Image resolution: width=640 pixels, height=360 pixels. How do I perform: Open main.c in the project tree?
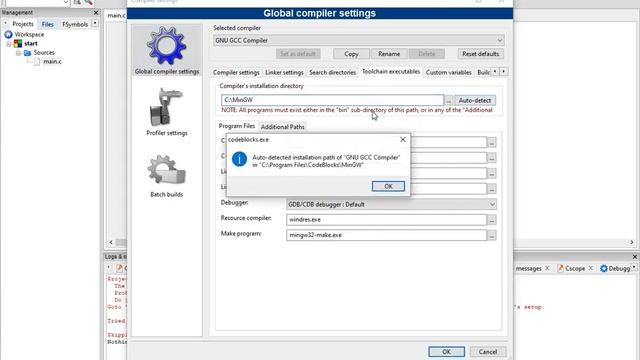click(48, 62)
